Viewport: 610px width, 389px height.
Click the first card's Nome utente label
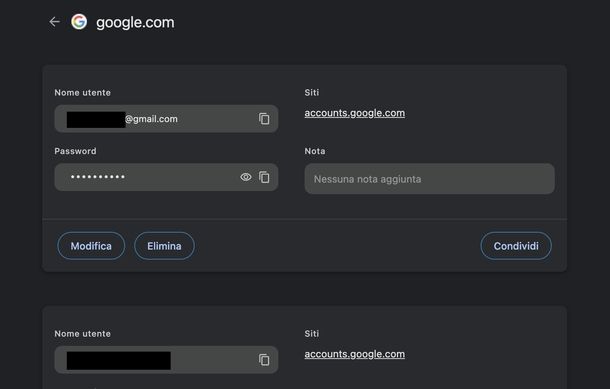pos(82,93)
